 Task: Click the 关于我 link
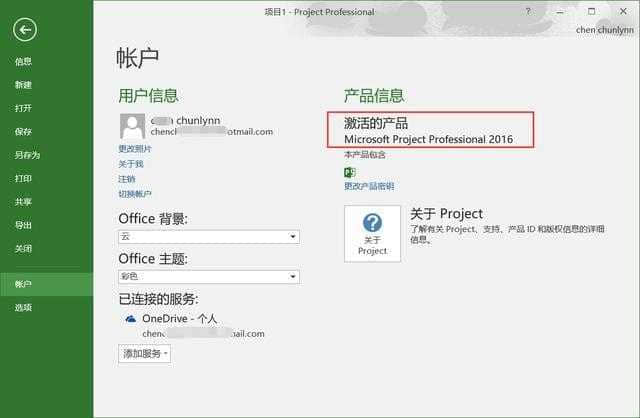[131, 164]
